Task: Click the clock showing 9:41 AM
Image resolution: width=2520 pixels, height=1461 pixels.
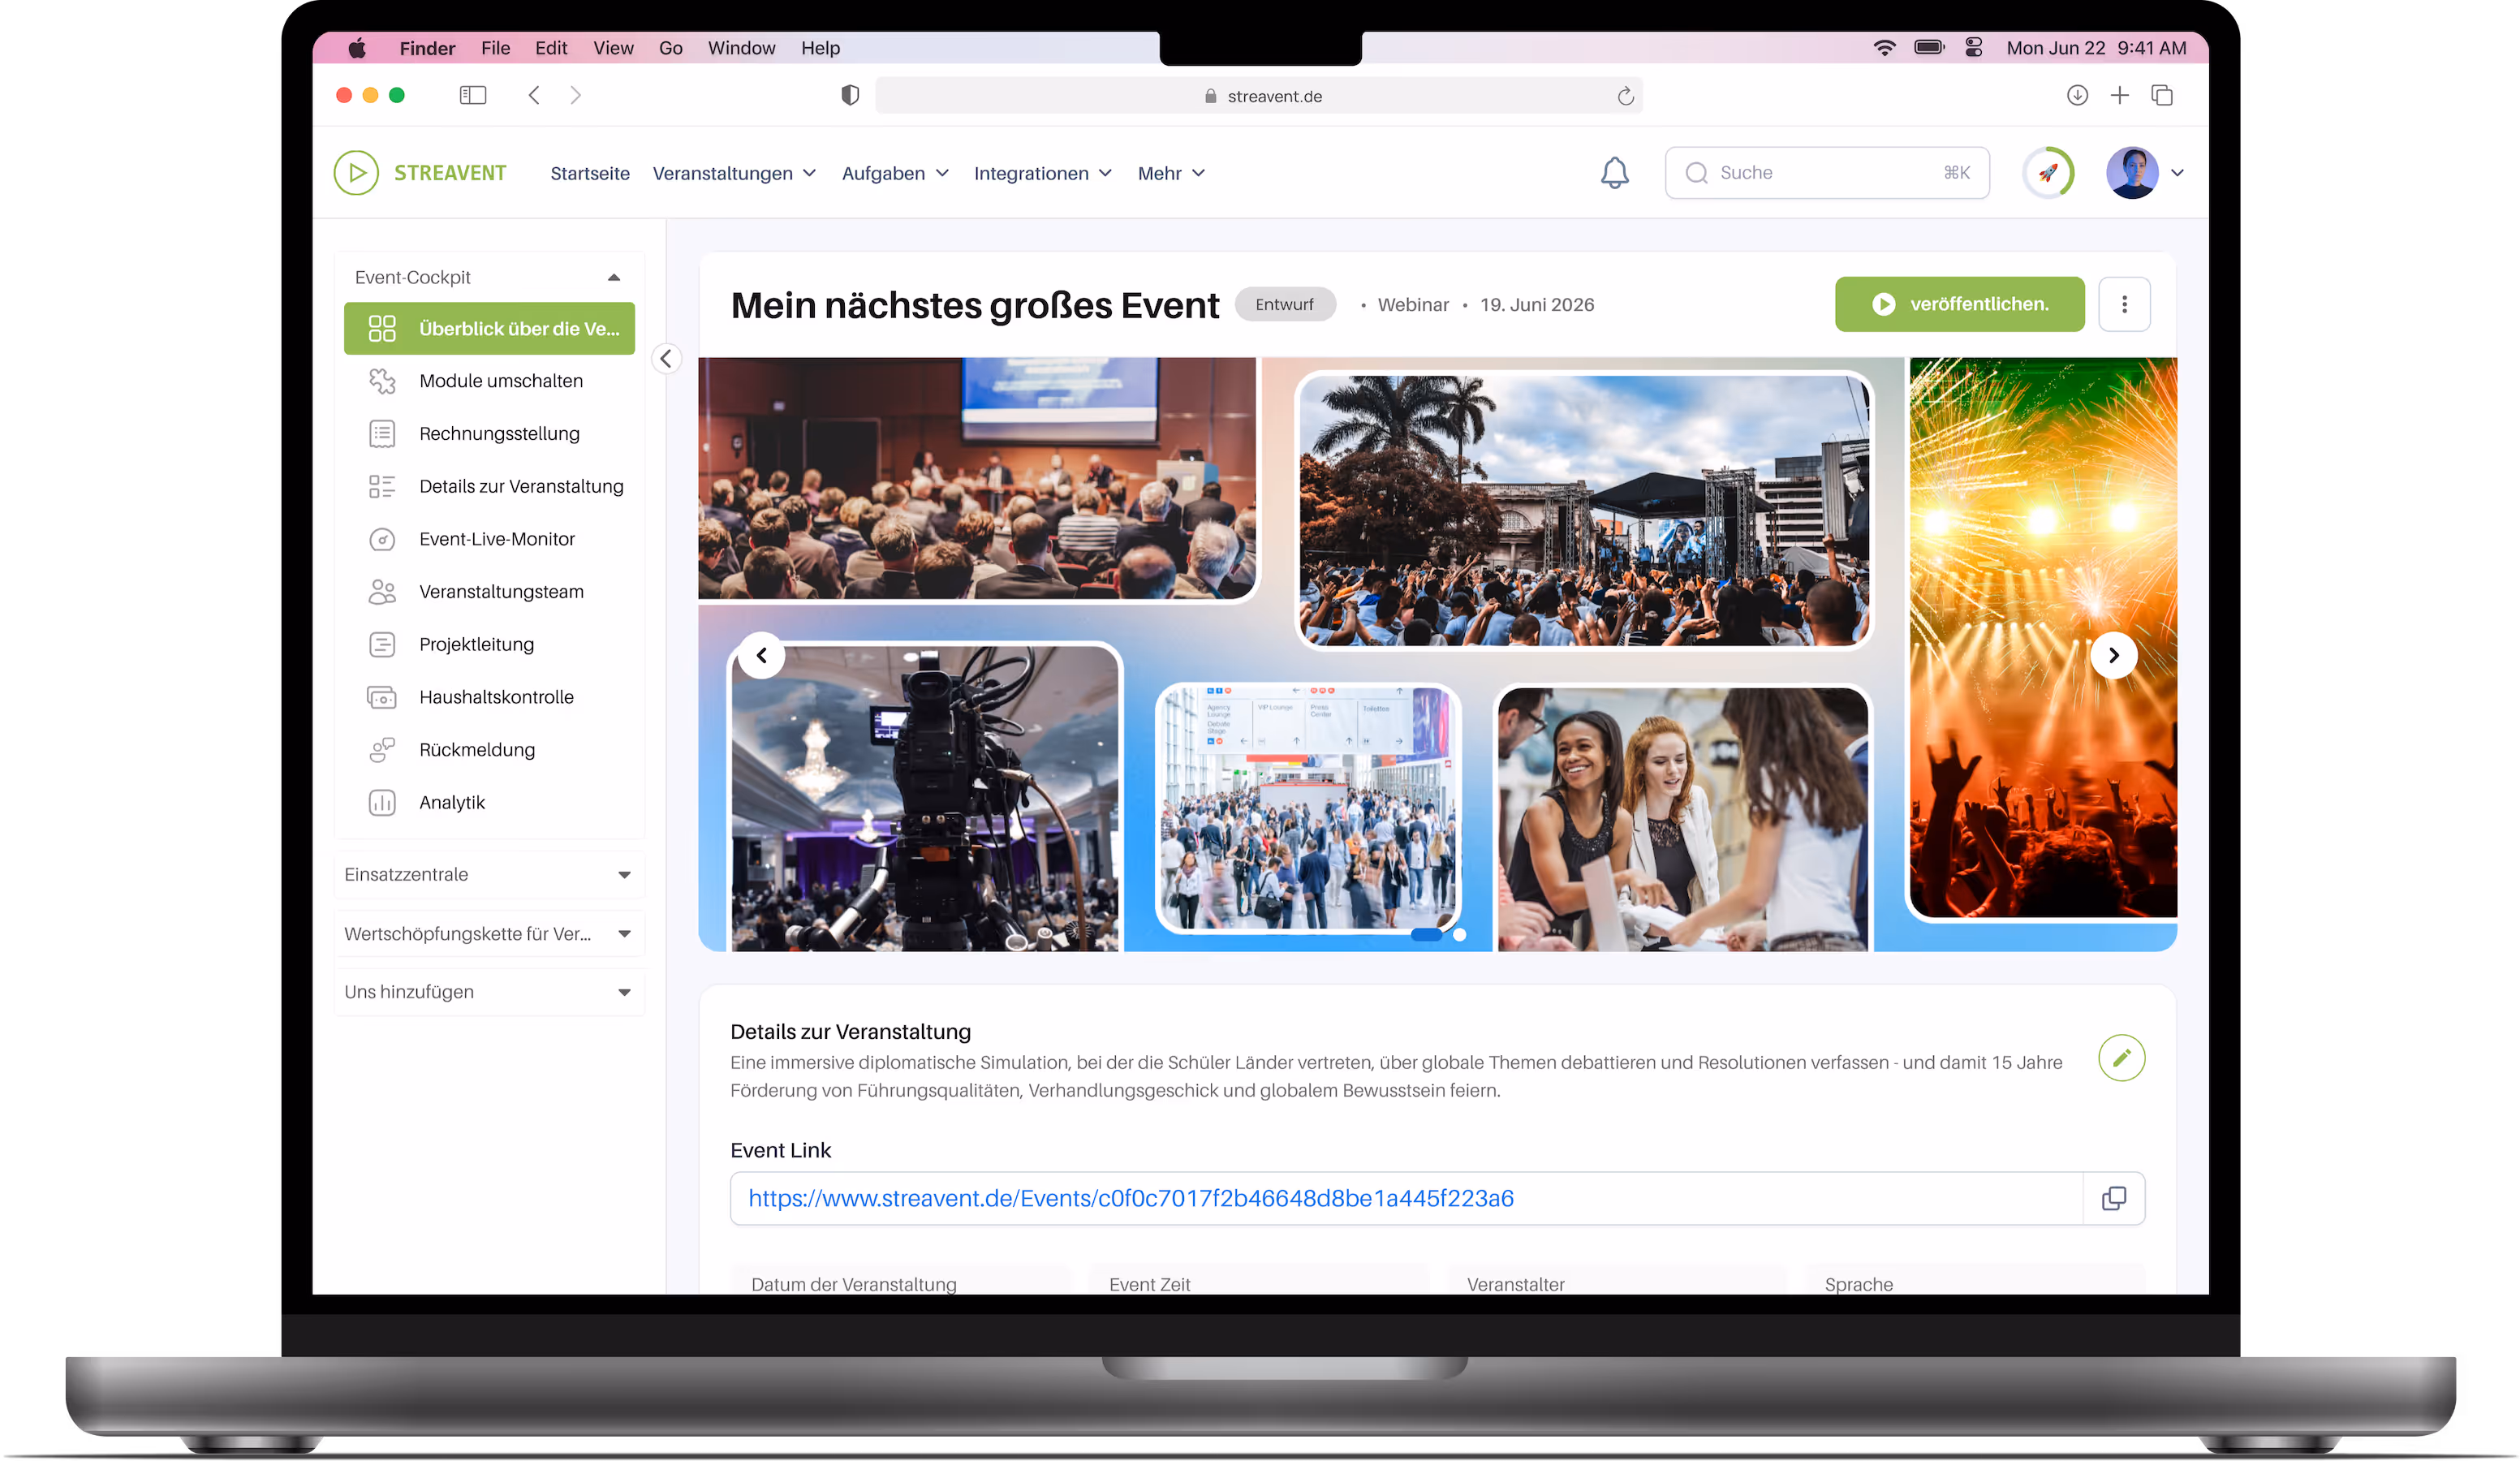Action: pyautogui.click(x=2151, y=48)
